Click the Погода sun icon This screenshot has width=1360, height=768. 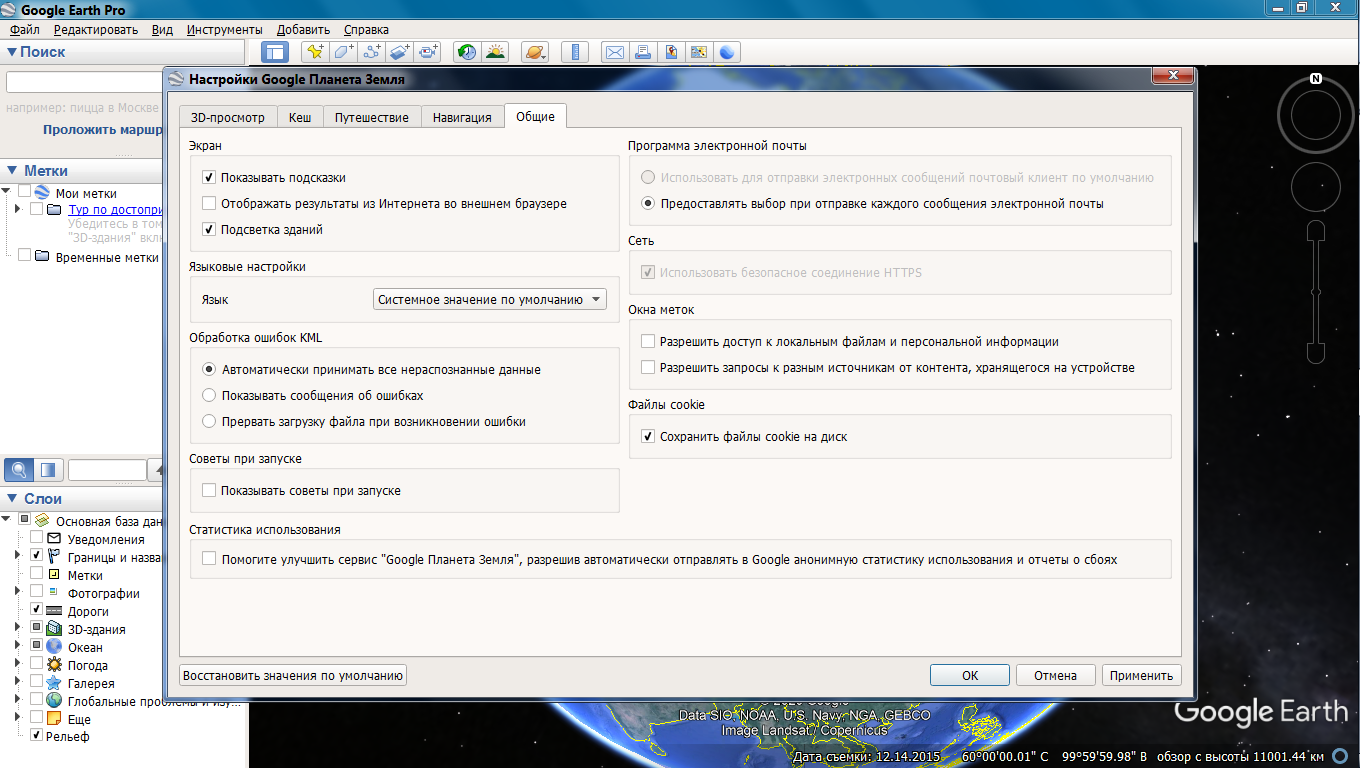point(56,665)
